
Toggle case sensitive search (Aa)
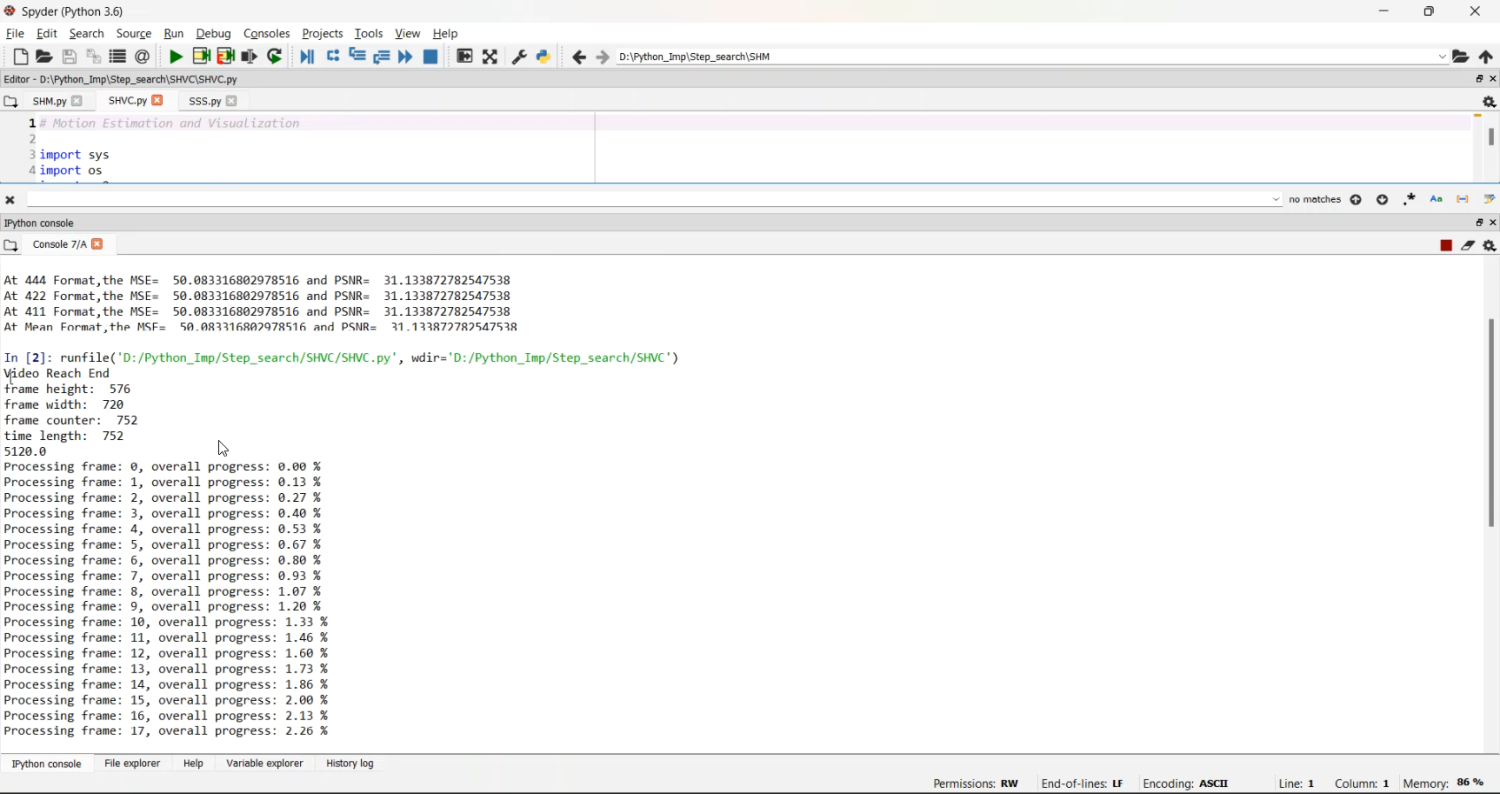1436,199
